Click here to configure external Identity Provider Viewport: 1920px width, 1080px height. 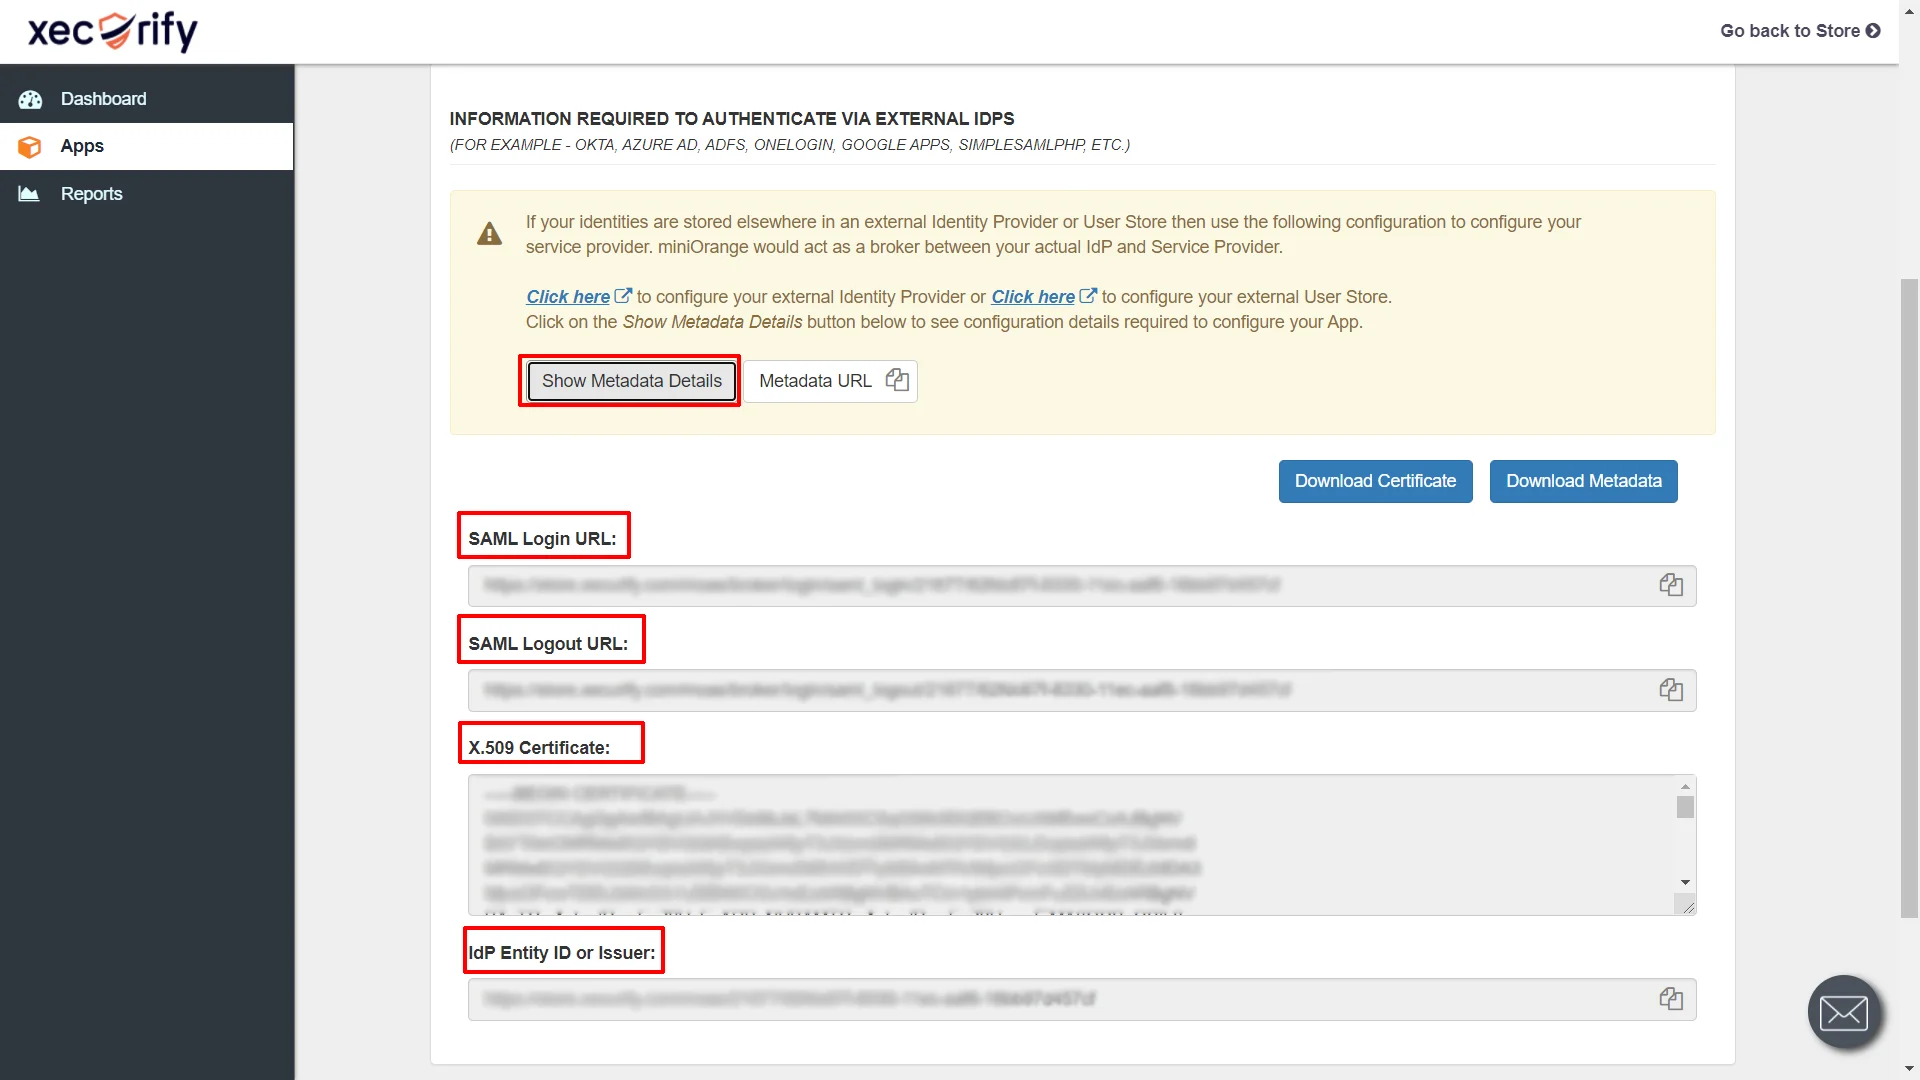(x=568, y=296)
